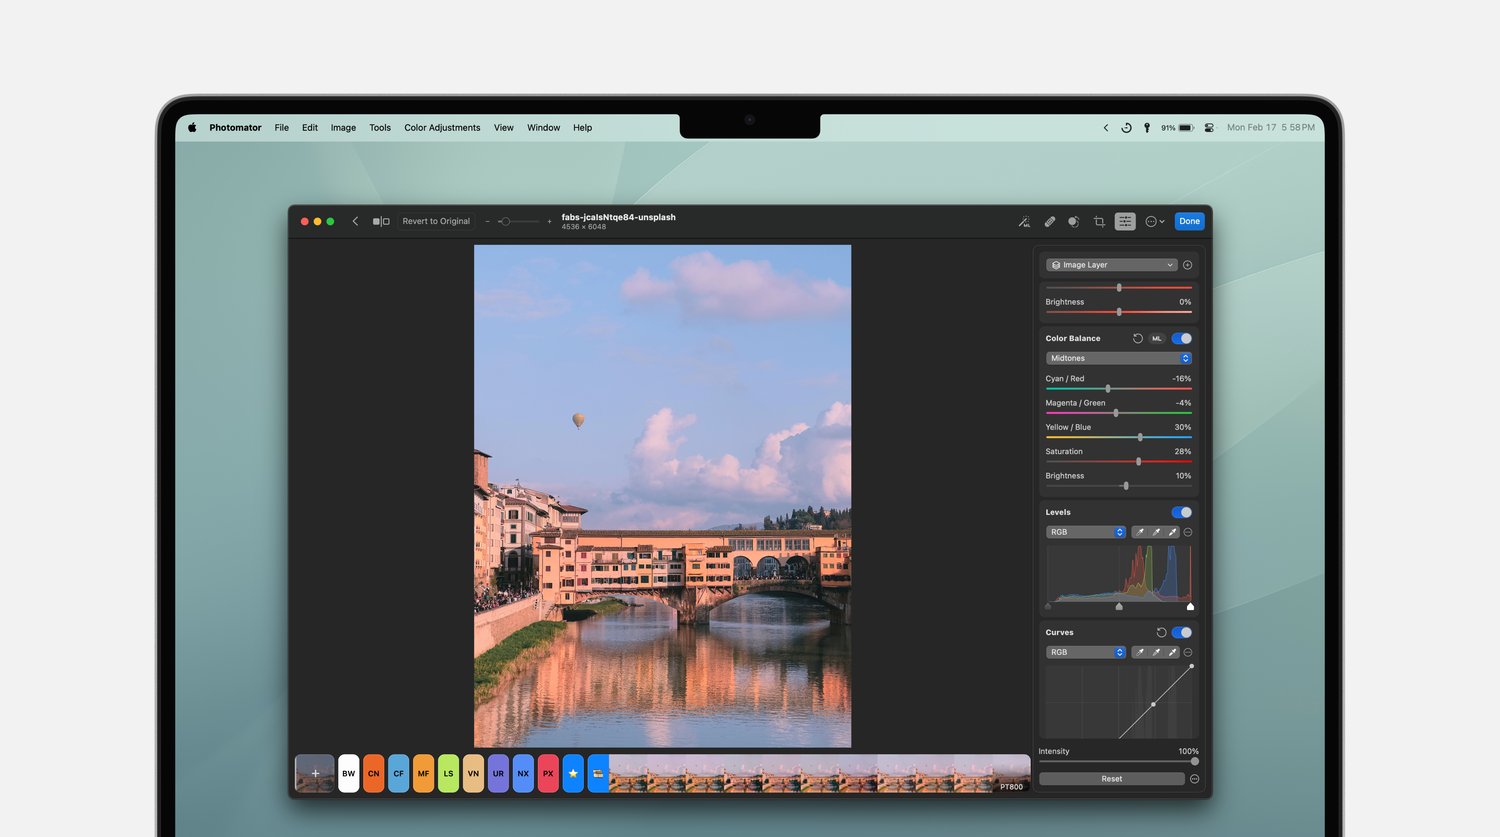Click Revert to Original

point(436,222)
